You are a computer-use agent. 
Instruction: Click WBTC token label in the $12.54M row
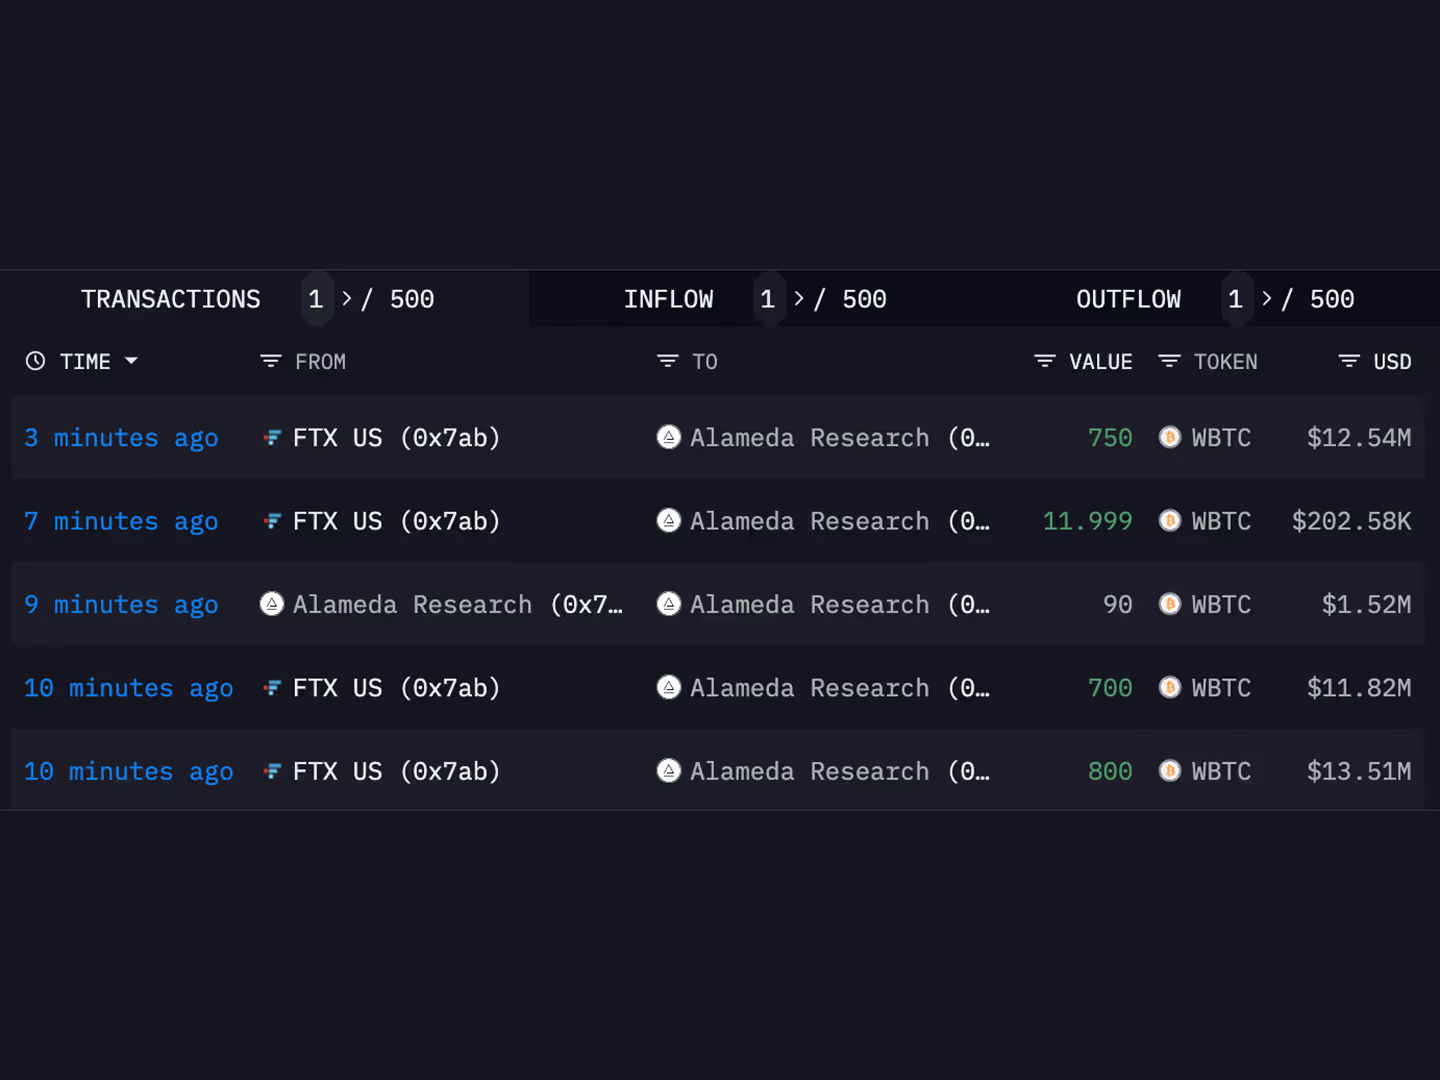(x=1221, y=438)
